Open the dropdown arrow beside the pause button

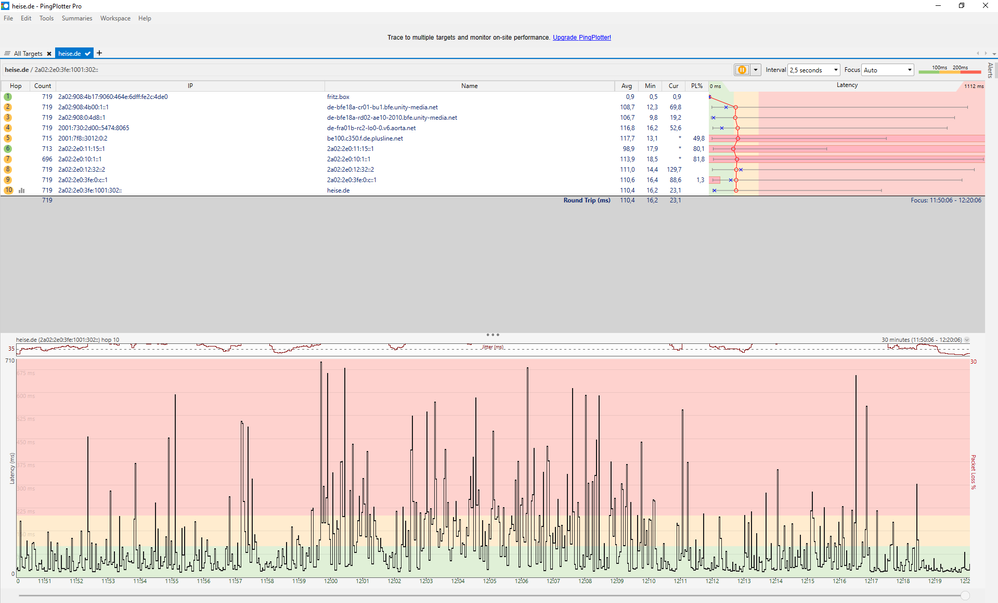click(756, 70)
